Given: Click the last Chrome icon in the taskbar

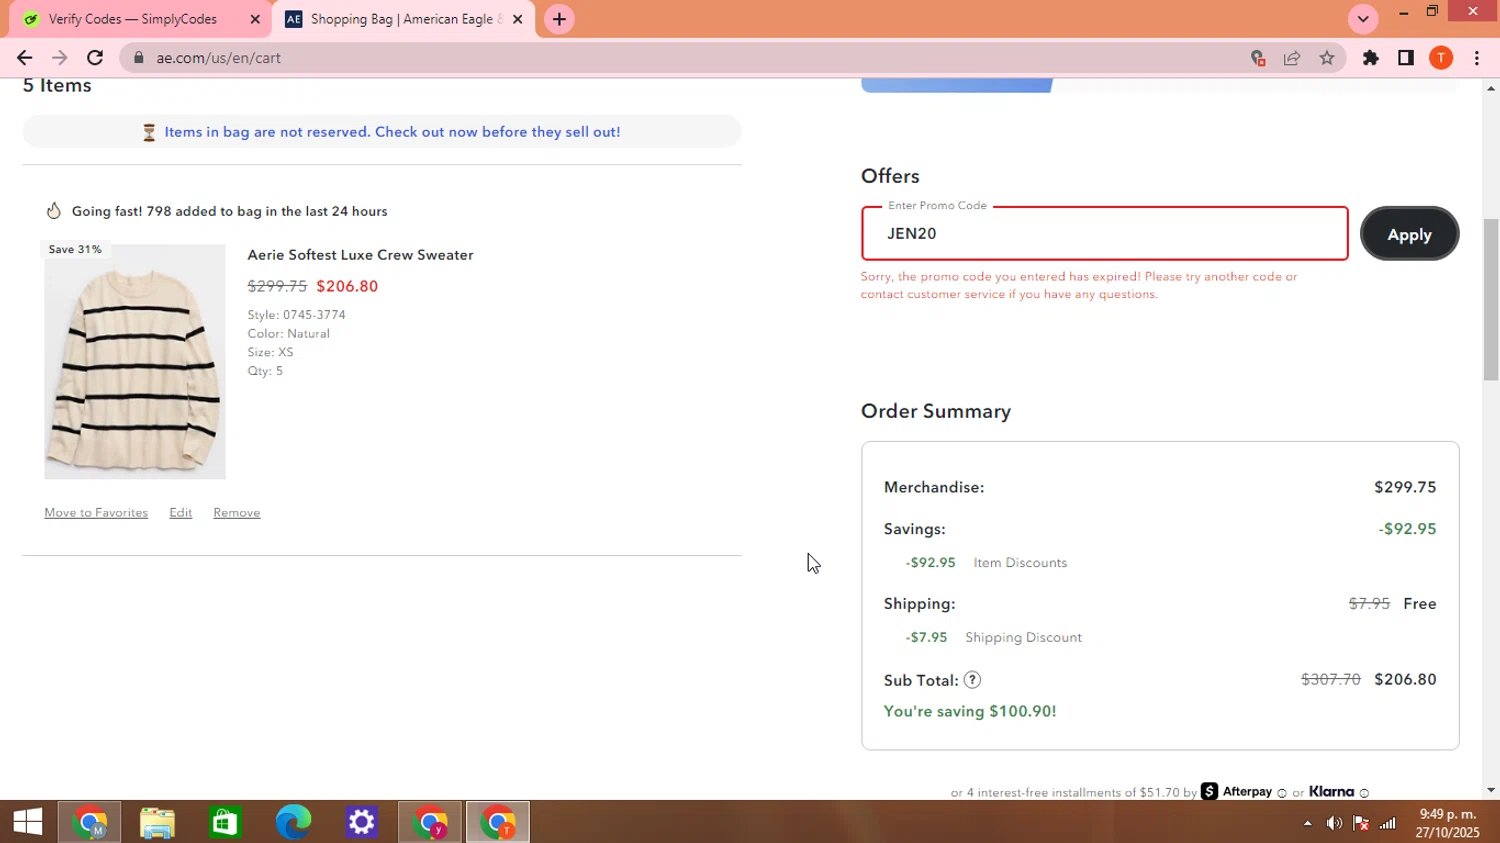Looking at the screenshot, I should click(498, 822).
